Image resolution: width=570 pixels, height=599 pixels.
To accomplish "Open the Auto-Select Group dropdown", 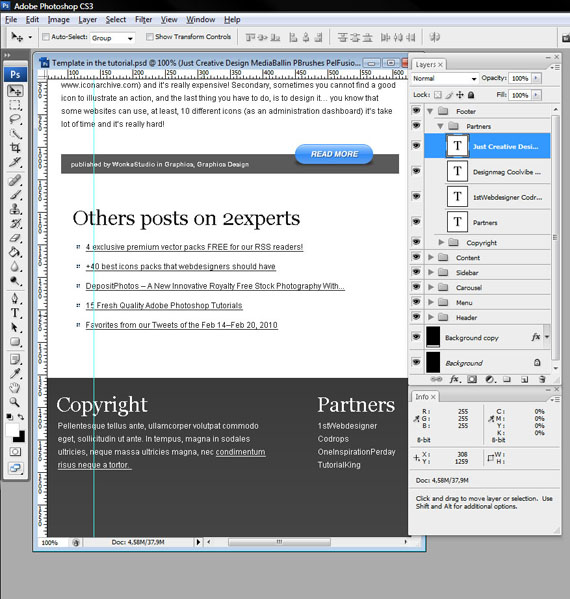I will pos(112,38).
